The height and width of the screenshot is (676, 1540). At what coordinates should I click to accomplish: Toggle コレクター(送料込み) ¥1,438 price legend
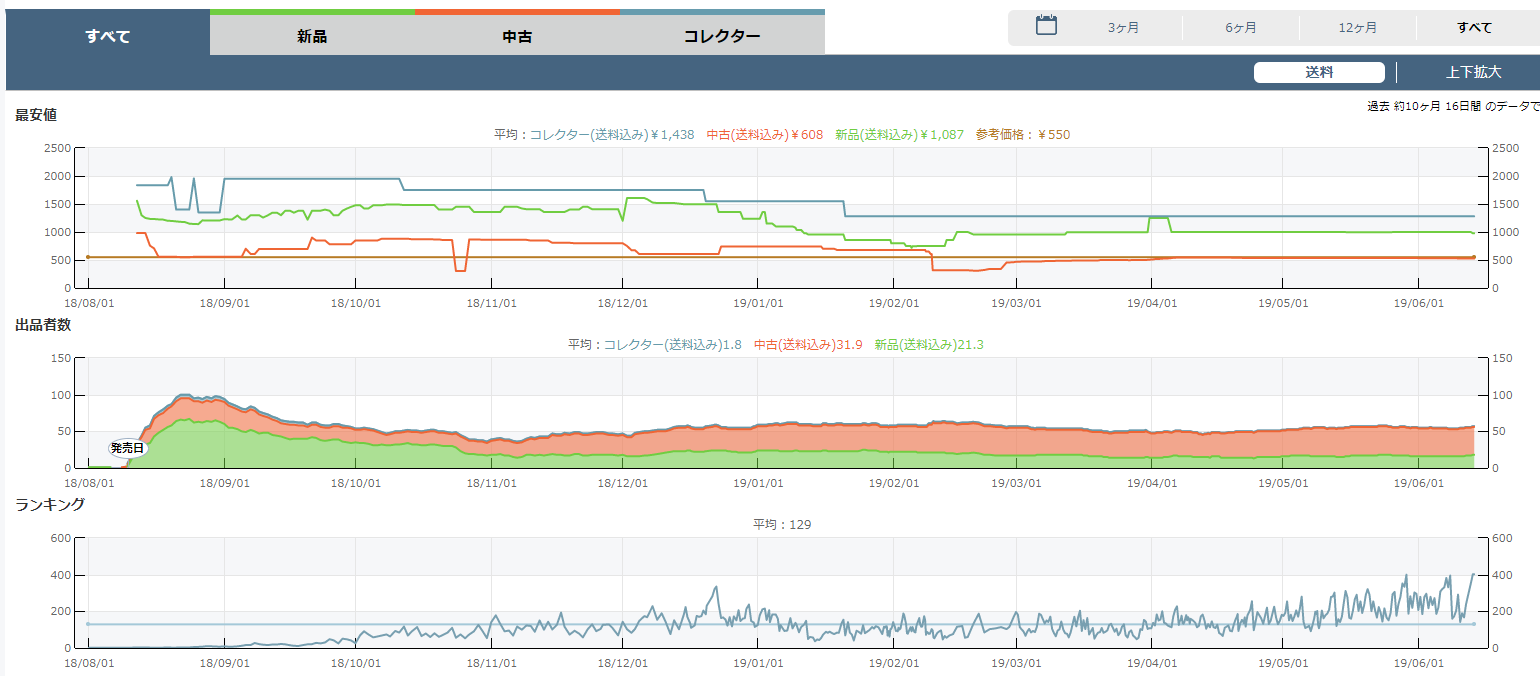point(611,135)
